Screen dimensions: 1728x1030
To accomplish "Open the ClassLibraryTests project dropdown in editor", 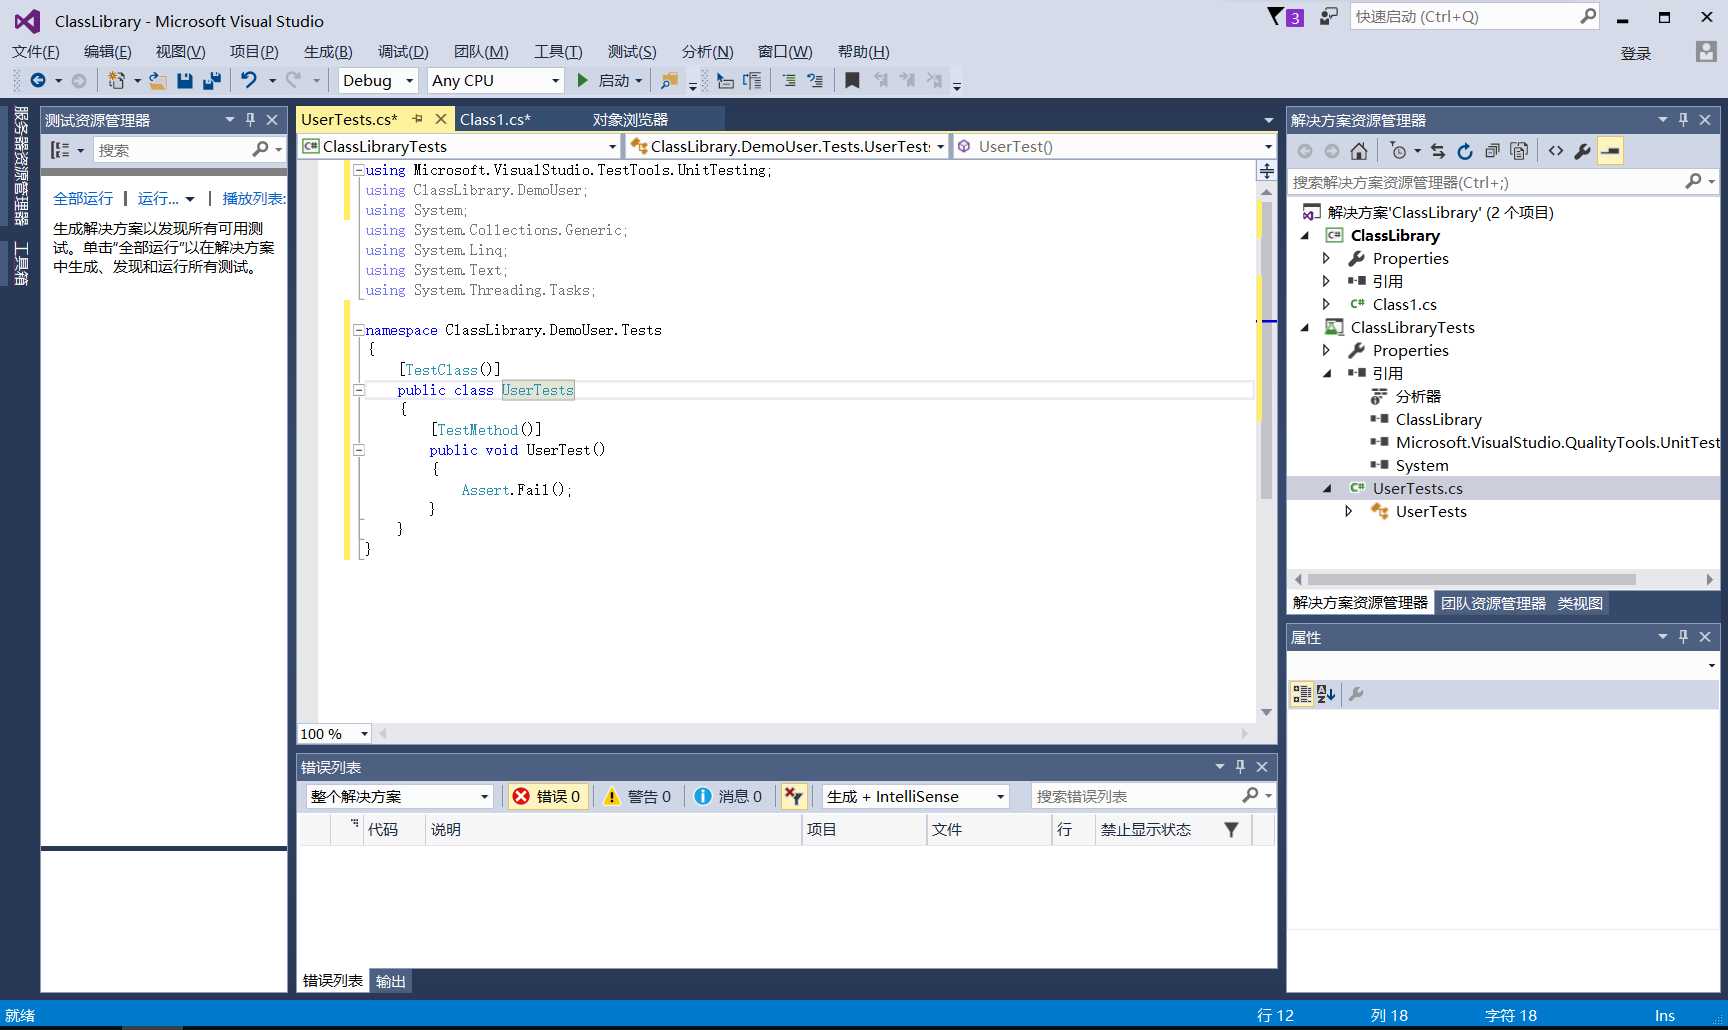I will pos(459,146).
